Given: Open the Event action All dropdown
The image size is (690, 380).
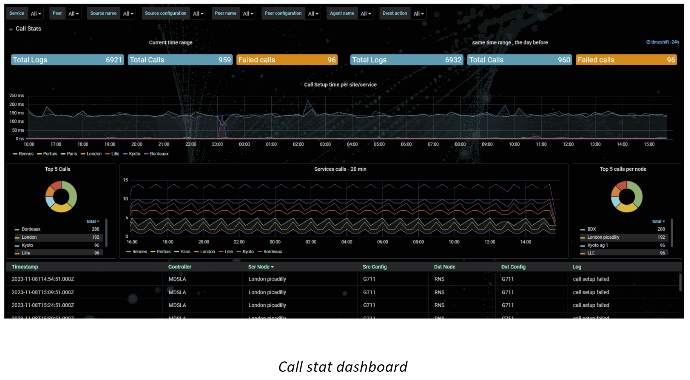Looking at the screenshot, I should [x=418, y=14].
